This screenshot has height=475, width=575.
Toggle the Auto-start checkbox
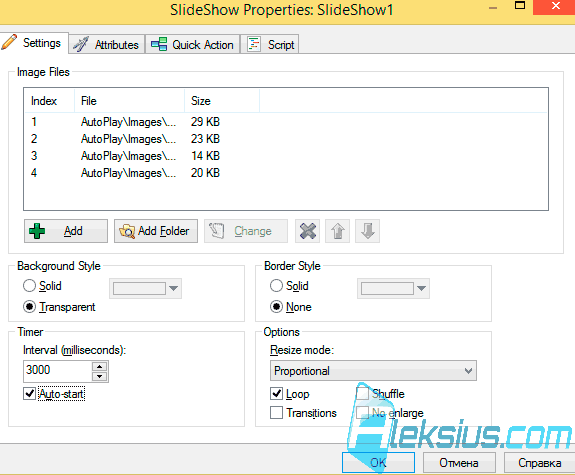pos(29,394)
